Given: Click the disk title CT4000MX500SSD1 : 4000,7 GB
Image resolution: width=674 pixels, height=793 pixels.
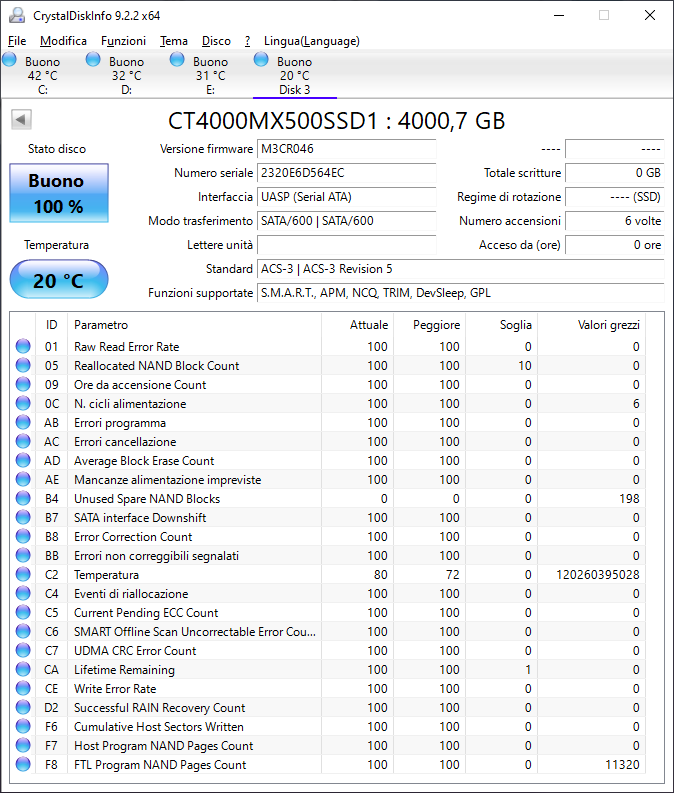Looking at the screenshot, I should click(336, 121).
